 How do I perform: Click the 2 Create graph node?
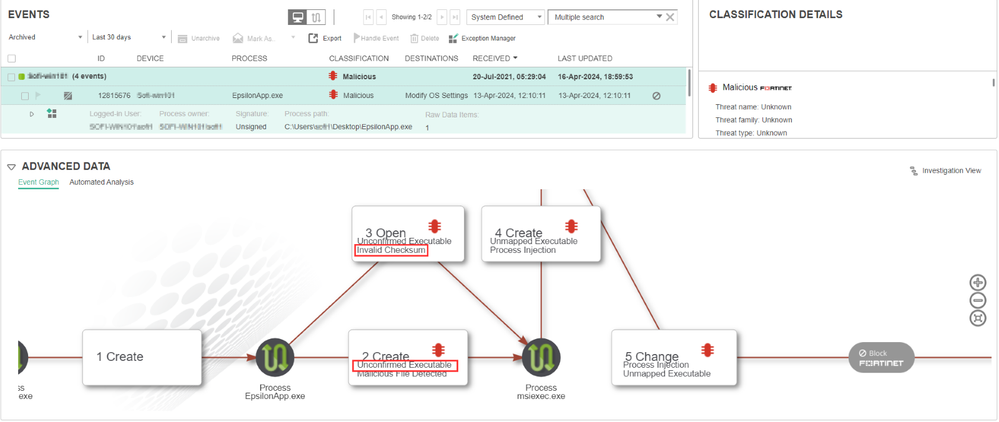coord(408,357)
